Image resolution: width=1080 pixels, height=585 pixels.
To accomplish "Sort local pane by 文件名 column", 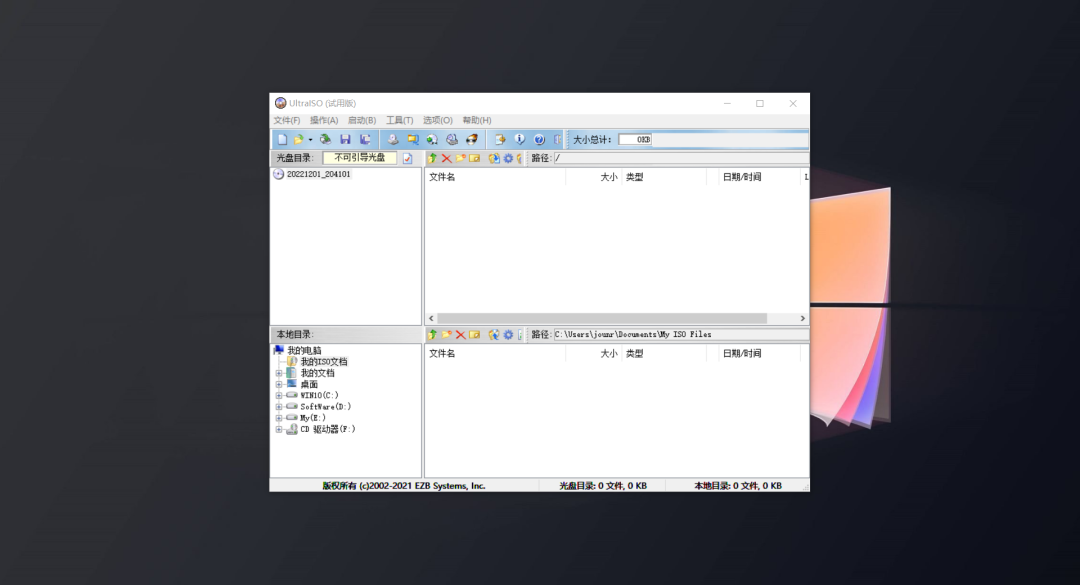I will (442, 353).
